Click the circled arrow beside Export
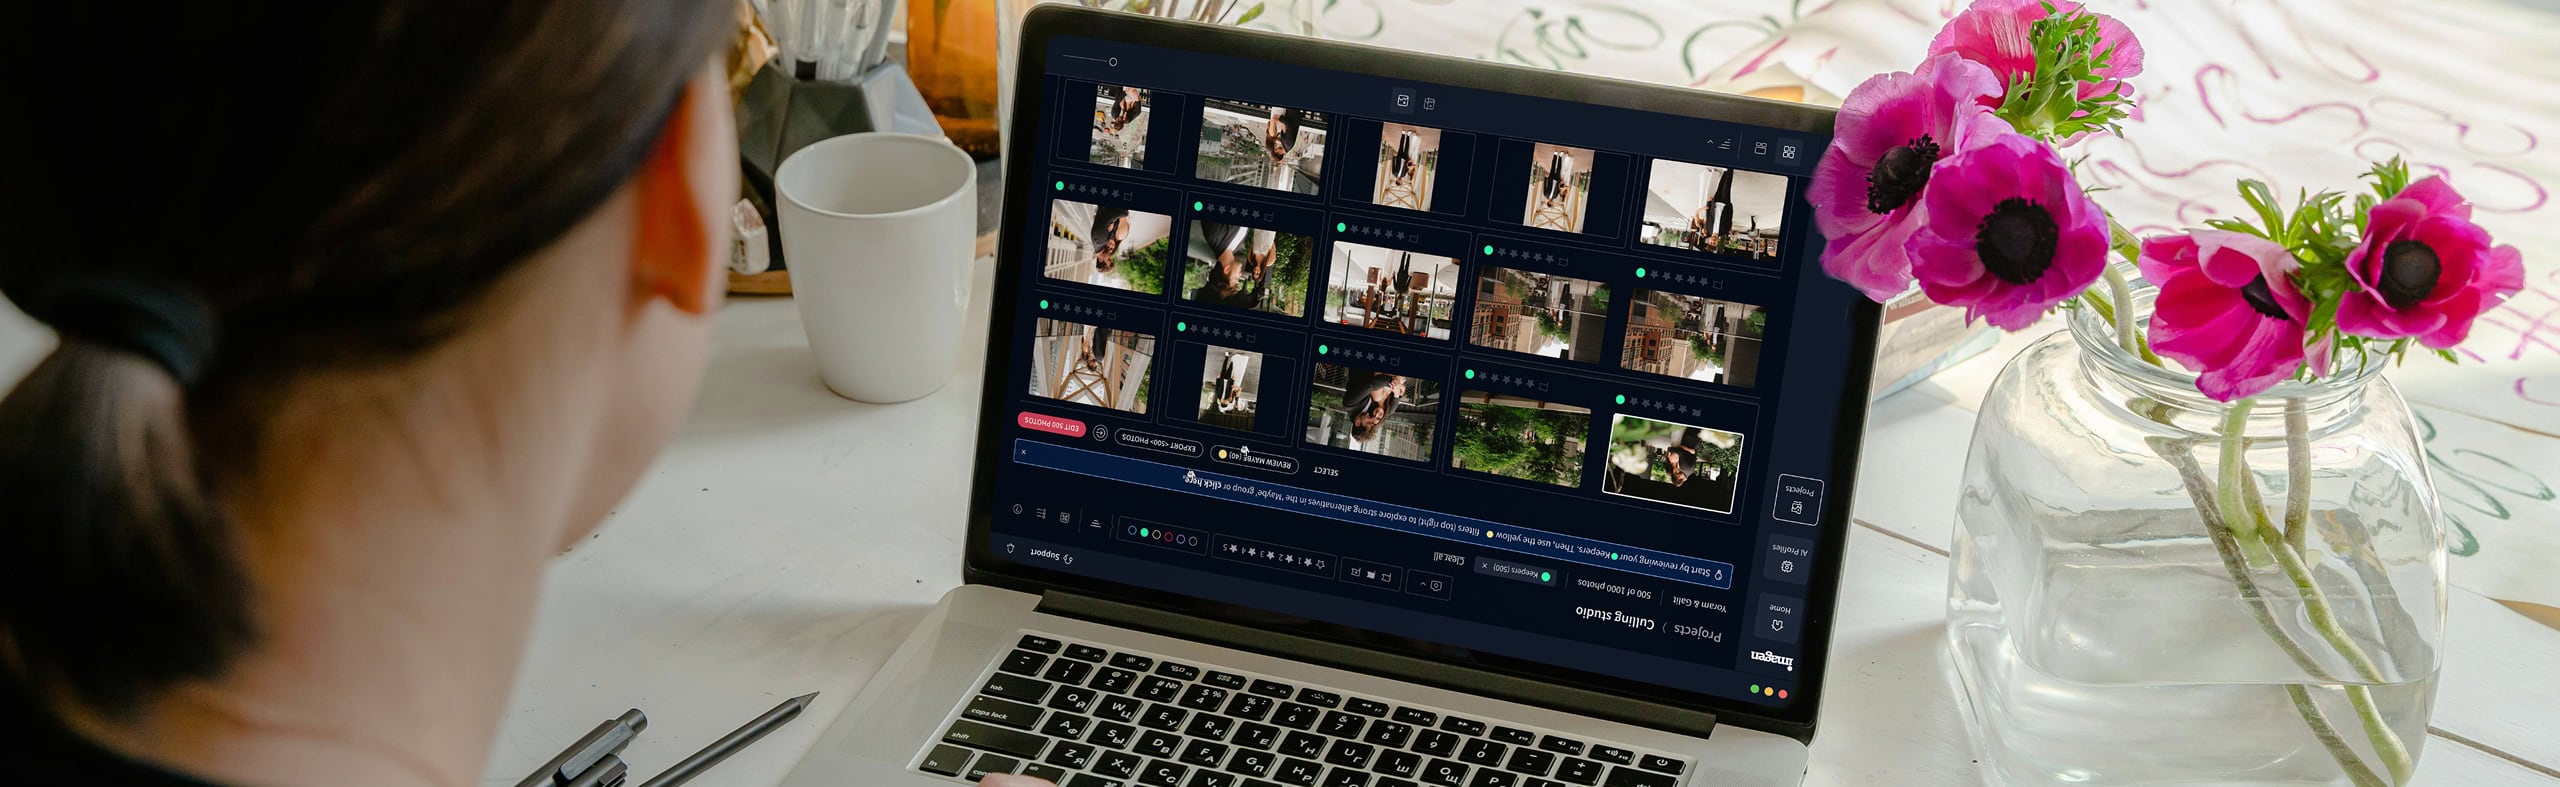 click(x=1100, y=433)
